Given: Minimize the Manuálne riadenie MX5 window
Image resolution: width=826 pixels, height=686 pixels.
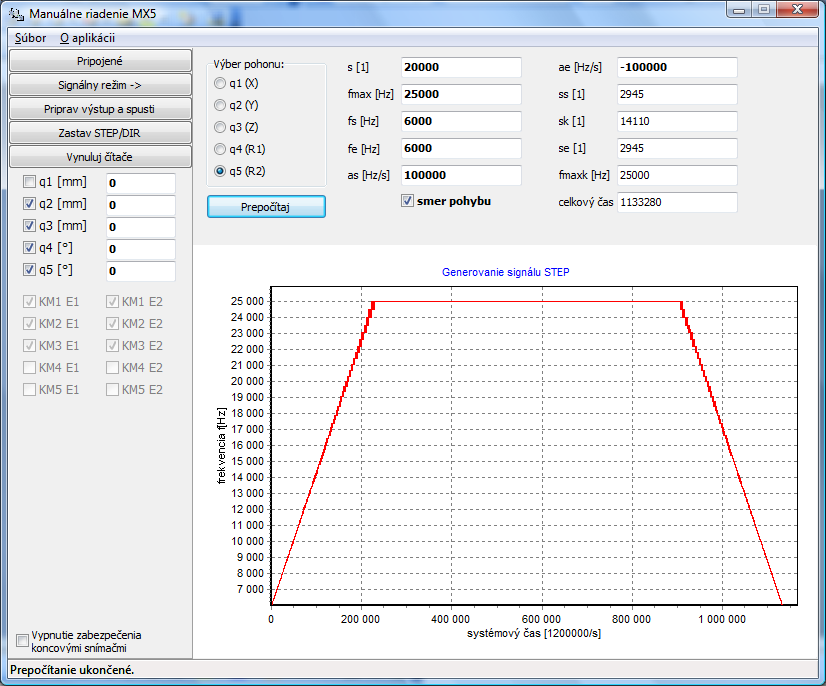Looking at the screenshot, I should click(x=739, y=11).
